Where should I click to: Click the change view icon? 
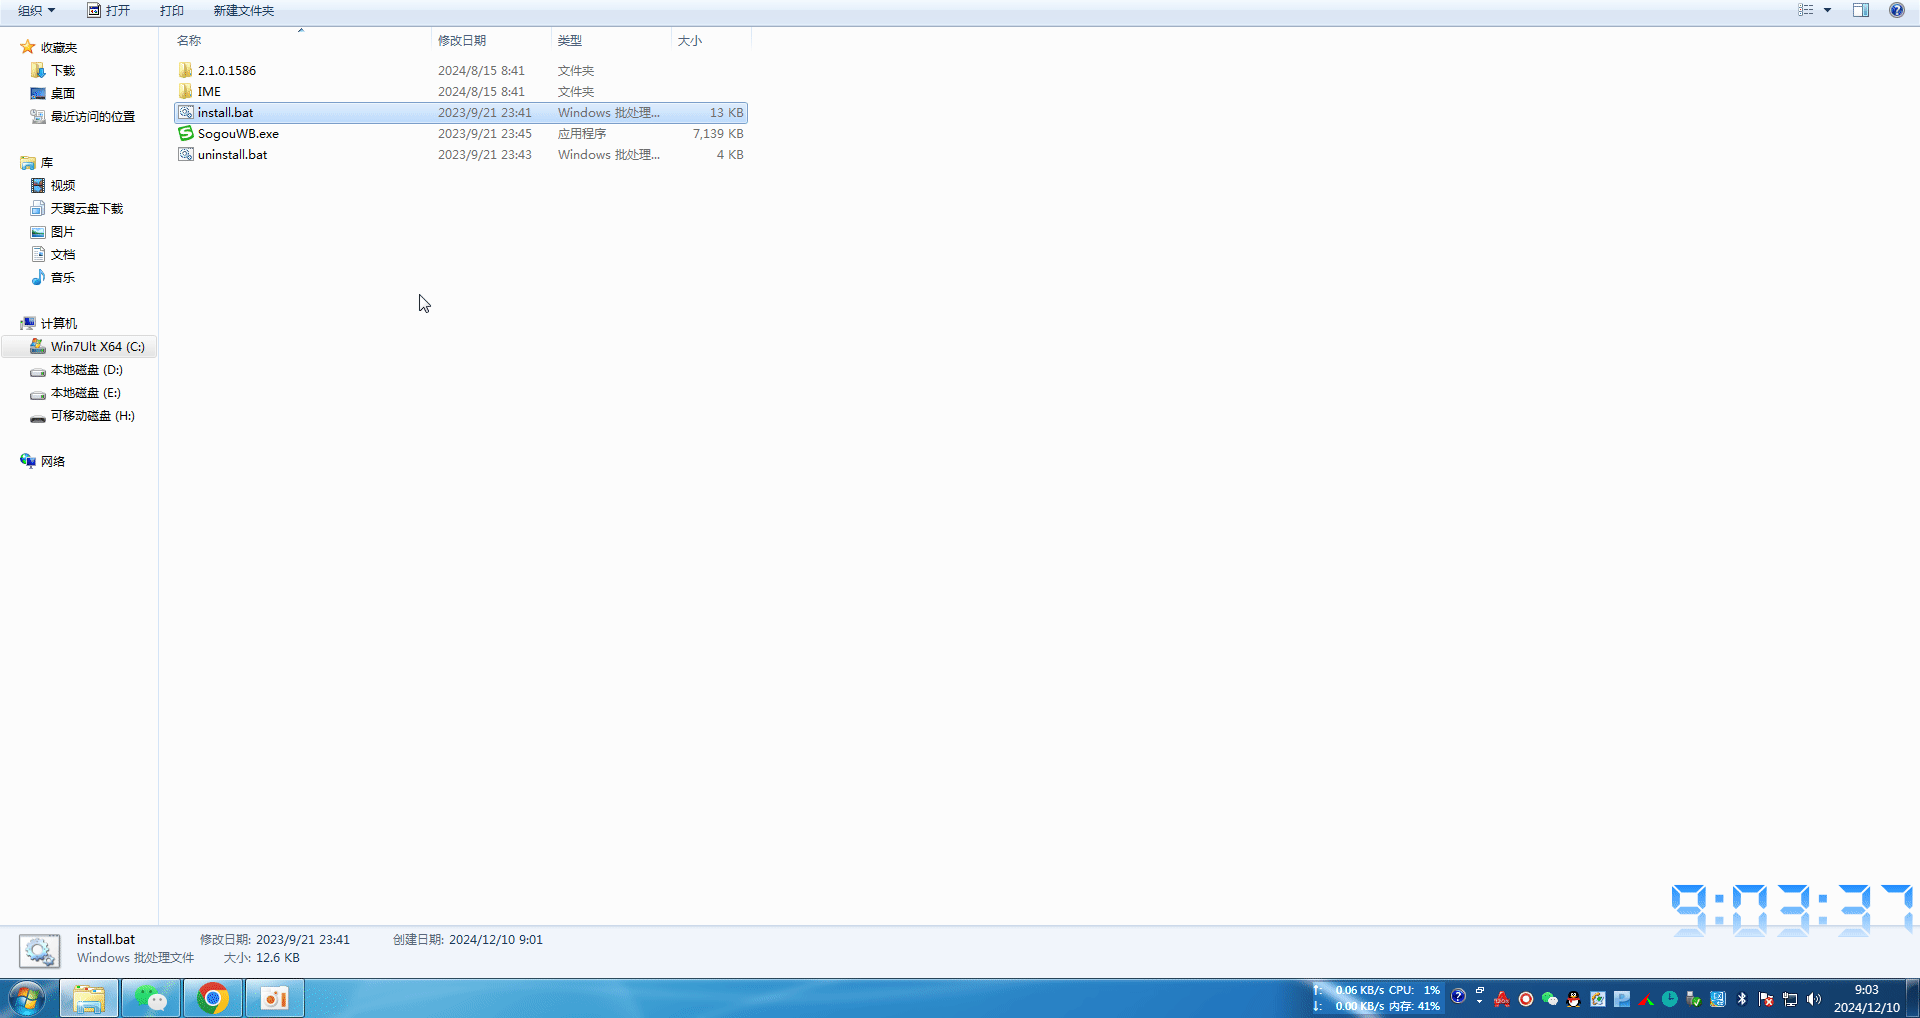1806,10
